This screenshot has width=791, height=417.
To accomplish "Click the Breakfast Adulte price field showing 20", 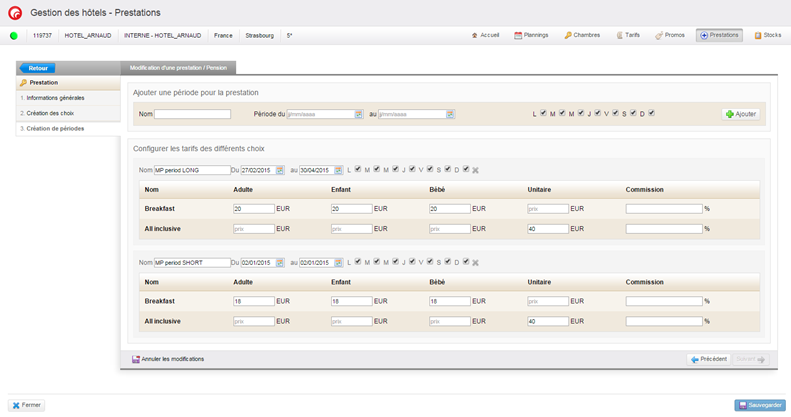I will tap(253, 208).
